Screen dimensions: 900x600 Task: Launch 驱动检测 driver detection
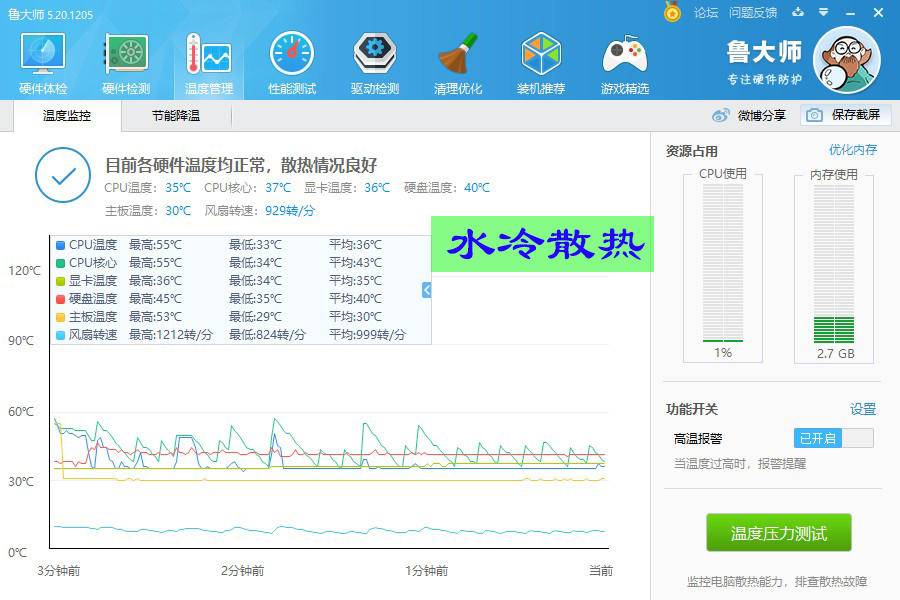click(373, 60)
